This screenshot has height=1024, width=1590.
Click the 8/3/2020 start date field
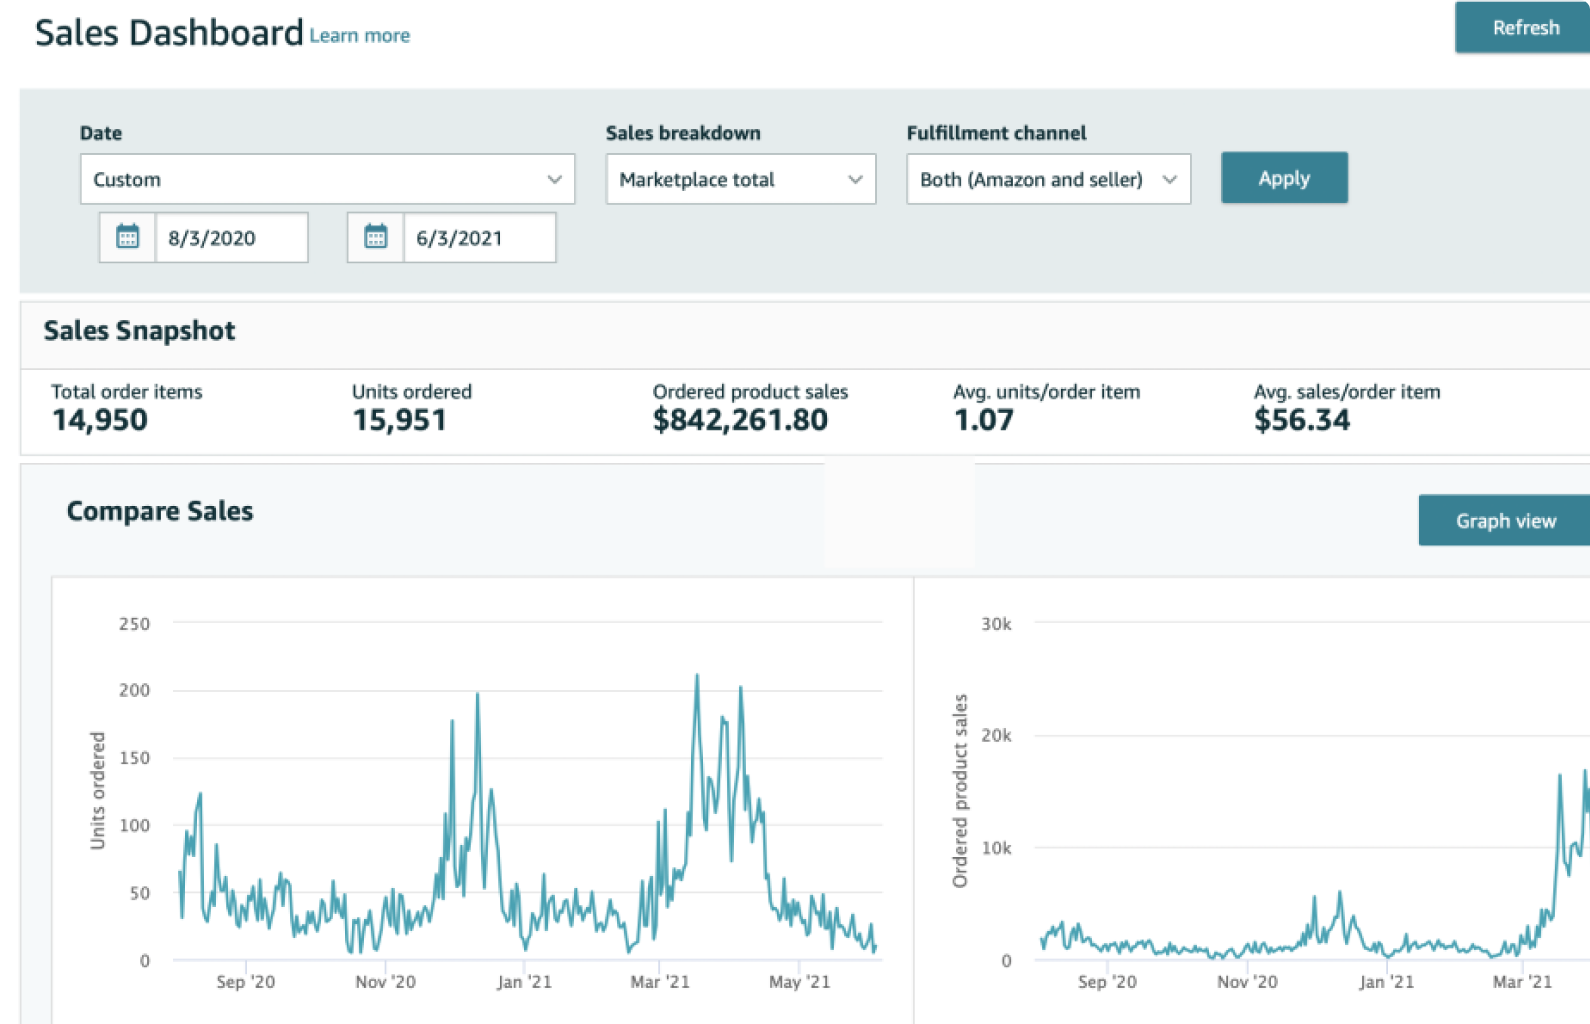click(x=231, y=238)
